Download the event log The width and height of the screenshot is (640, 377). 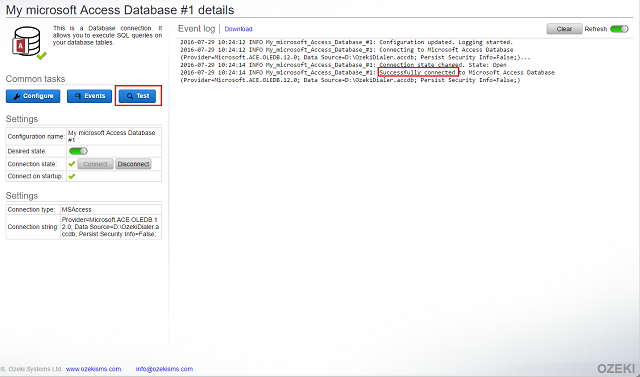[238, 29]
